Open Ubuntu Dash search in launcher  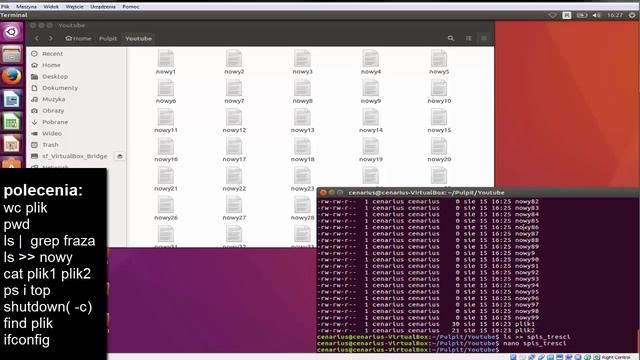click(x=11, y=32)
